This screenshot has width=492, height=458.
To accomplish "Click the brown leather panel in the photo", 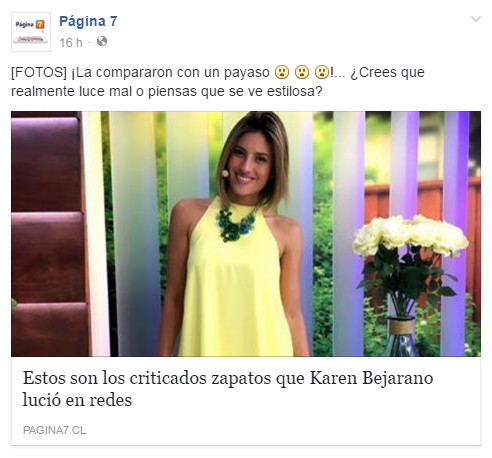I will (47, 233).
